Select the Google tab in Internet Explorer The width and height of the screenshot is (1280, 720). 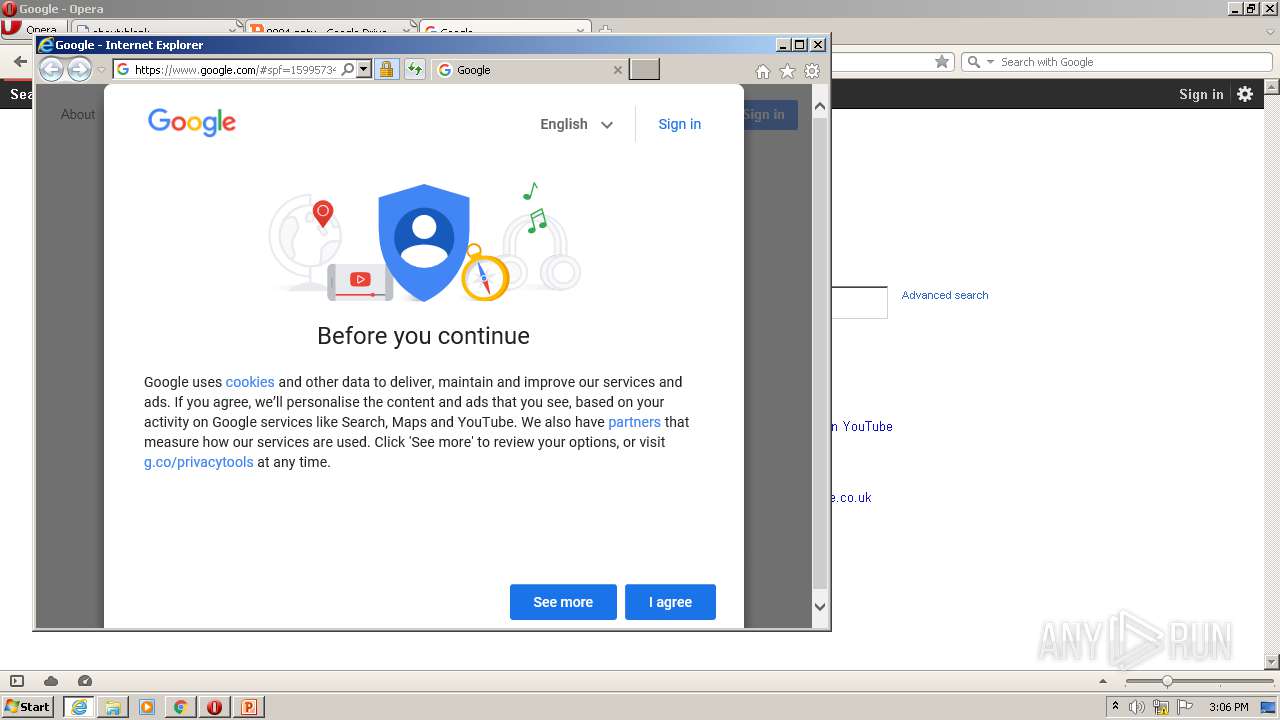click(x=530, y=70)
